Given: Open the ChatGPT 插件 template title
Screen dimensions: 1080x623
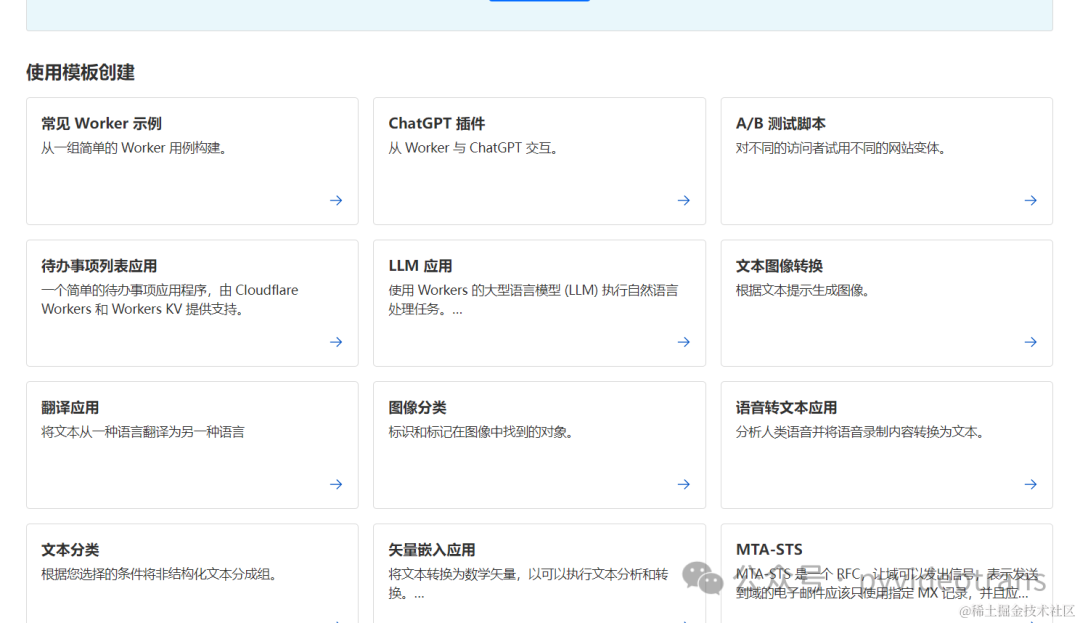Looking at the screenshot, I should pos(437,124).
